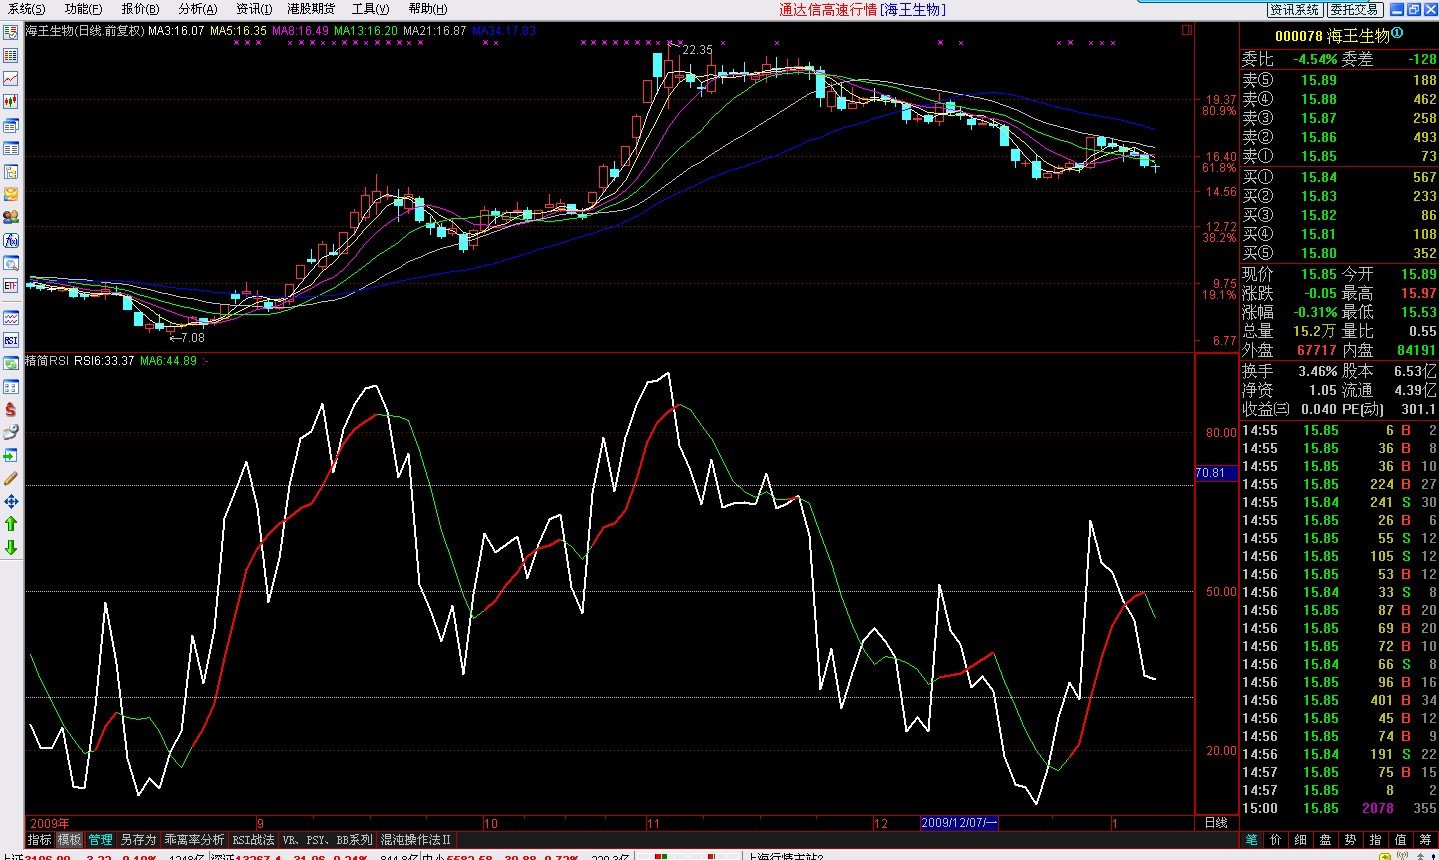Click the document tree sidebar icon

point(11,171)
